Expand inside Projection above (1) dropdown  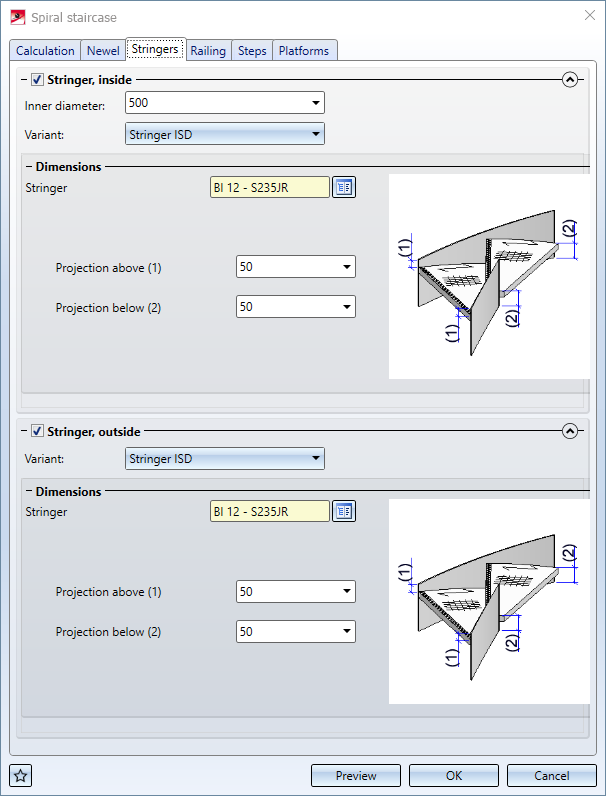[347, 267]
